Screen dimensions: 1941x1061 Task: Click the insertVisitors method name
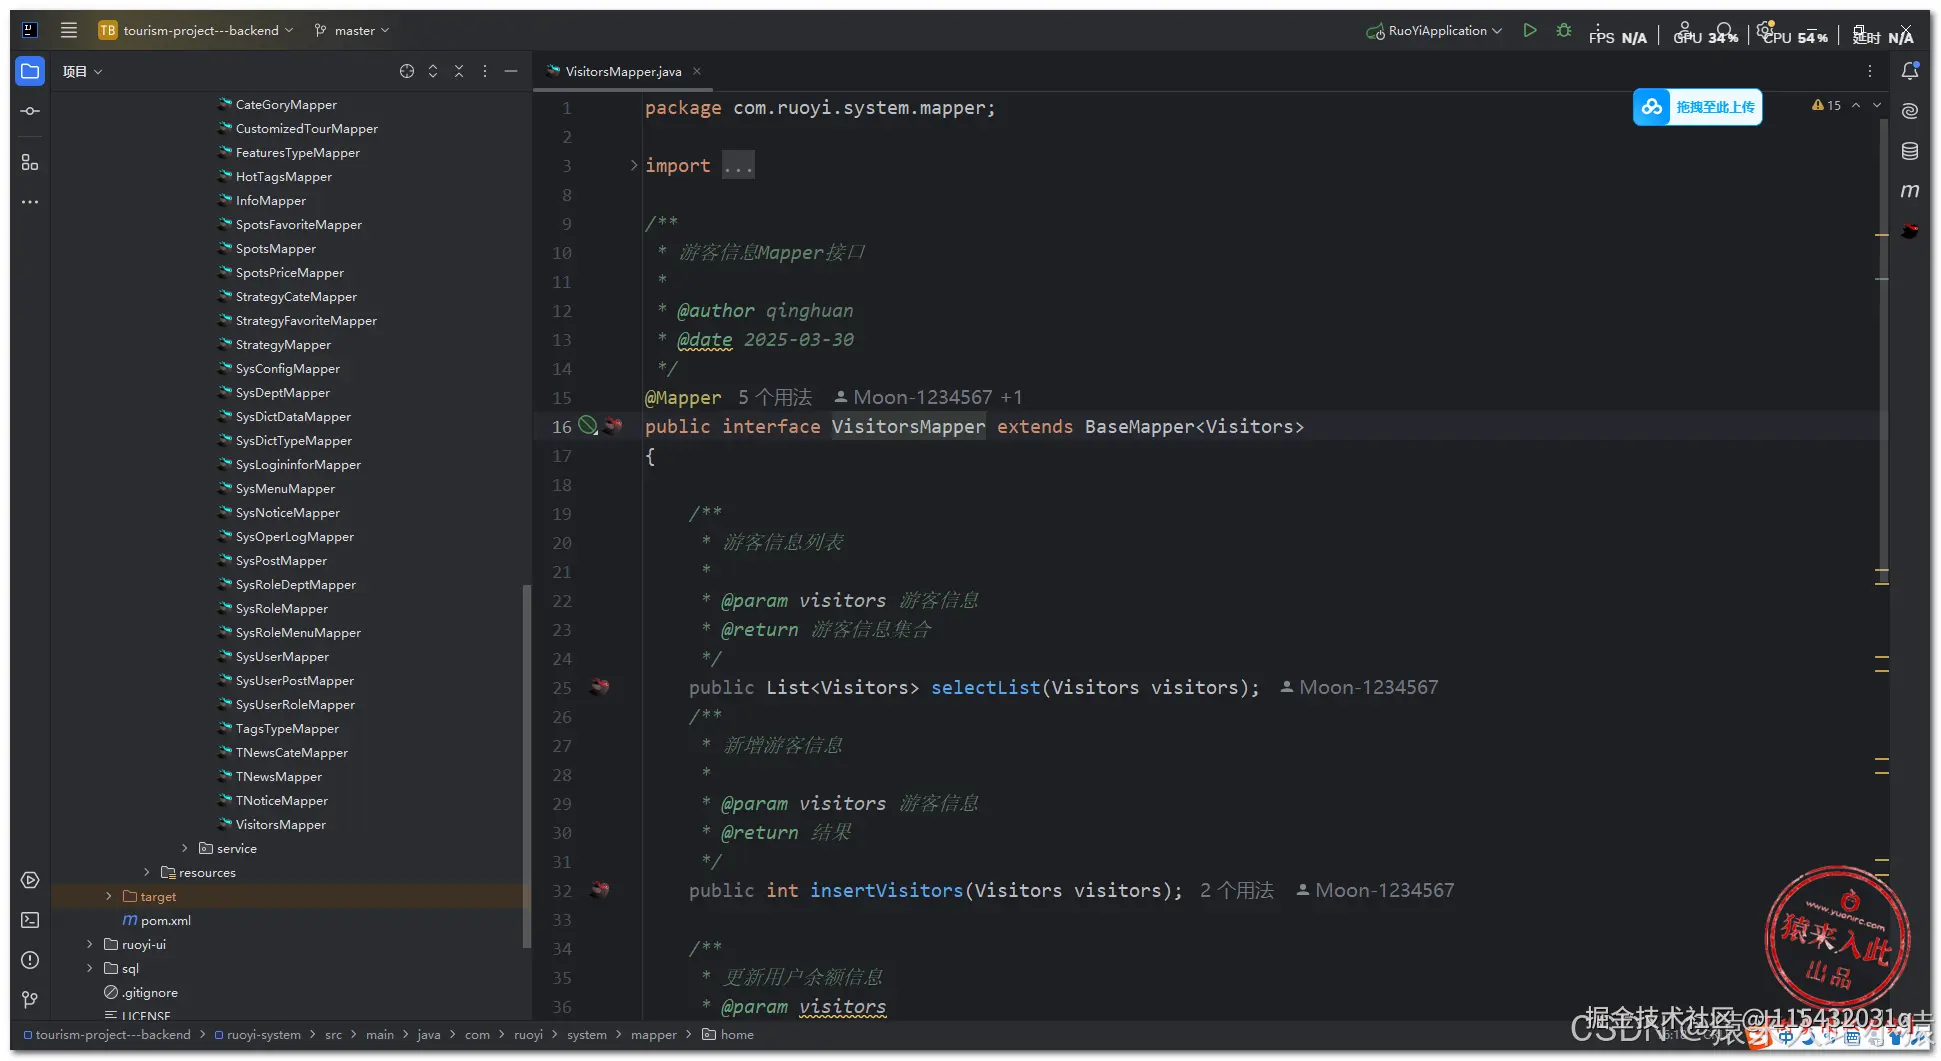pos(887,889)
